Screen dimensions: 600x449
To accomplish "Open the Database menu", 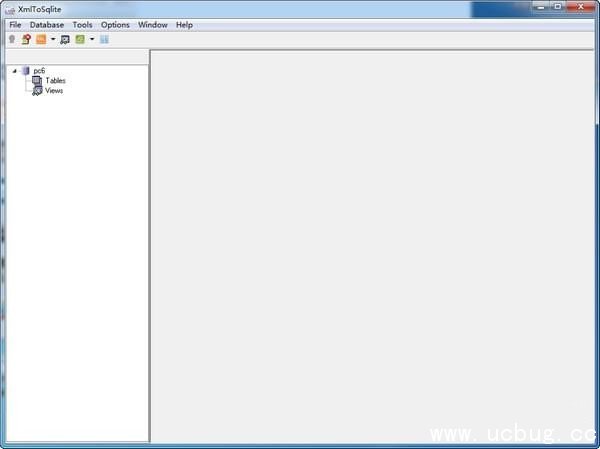I will click(47, 25).
